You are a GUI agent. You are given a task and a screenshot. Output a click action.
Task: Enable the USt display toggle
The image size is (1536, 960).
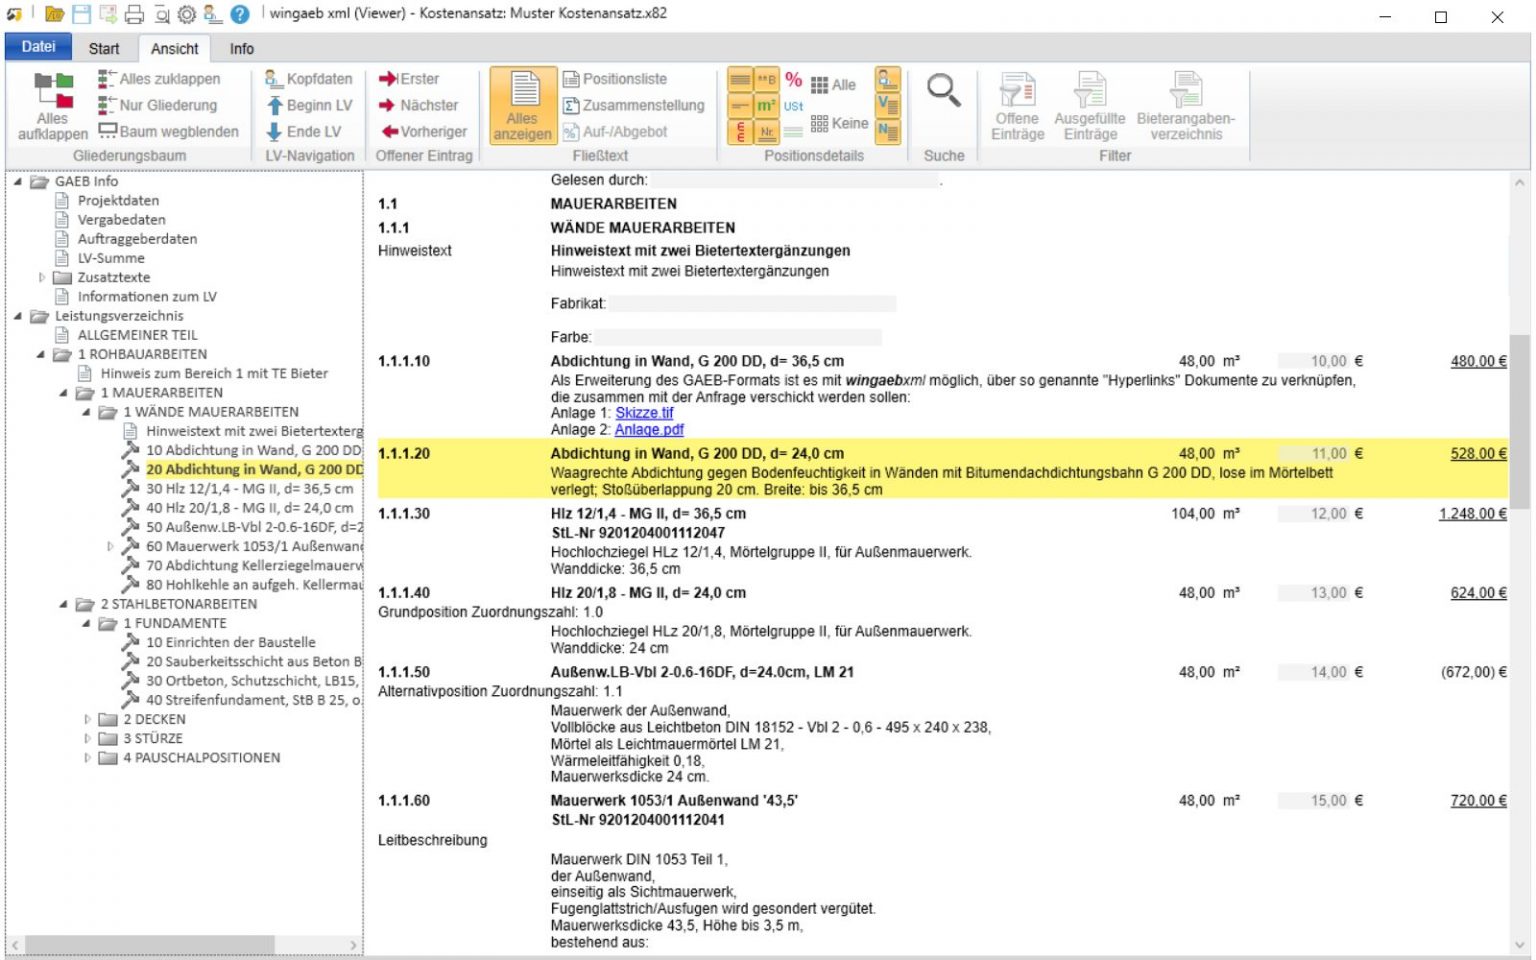(x=792, y=106)
